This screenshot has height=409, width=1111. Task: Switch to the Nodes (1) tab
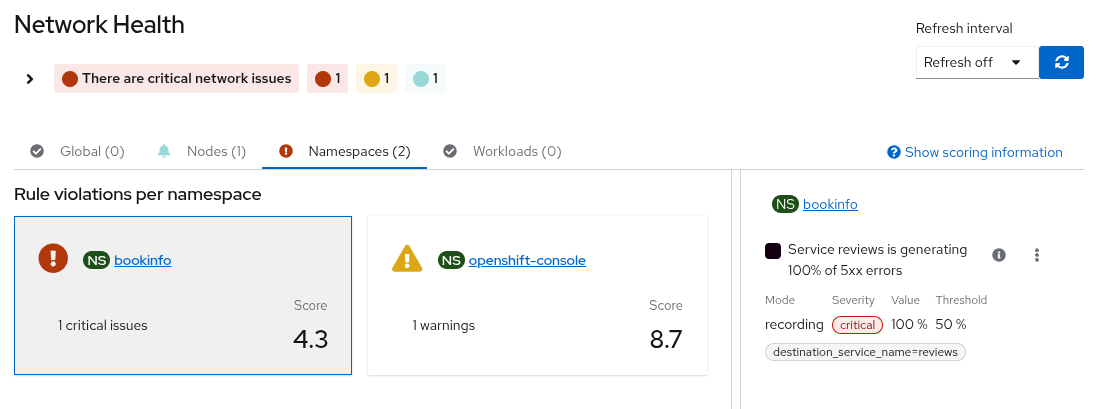click(x=201, y=151)
